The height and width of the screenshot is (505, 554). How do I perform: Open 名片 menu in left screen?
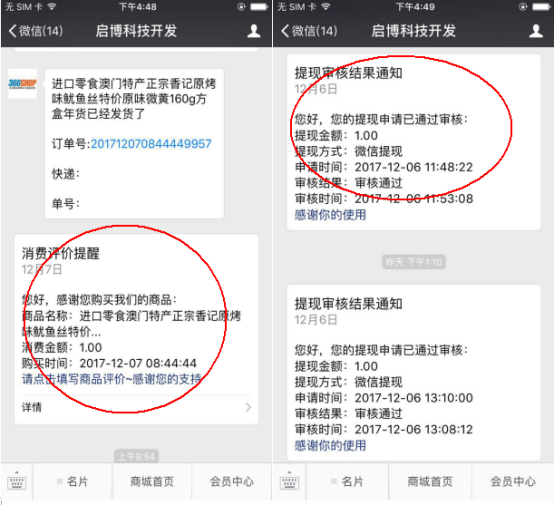(72, 482)
